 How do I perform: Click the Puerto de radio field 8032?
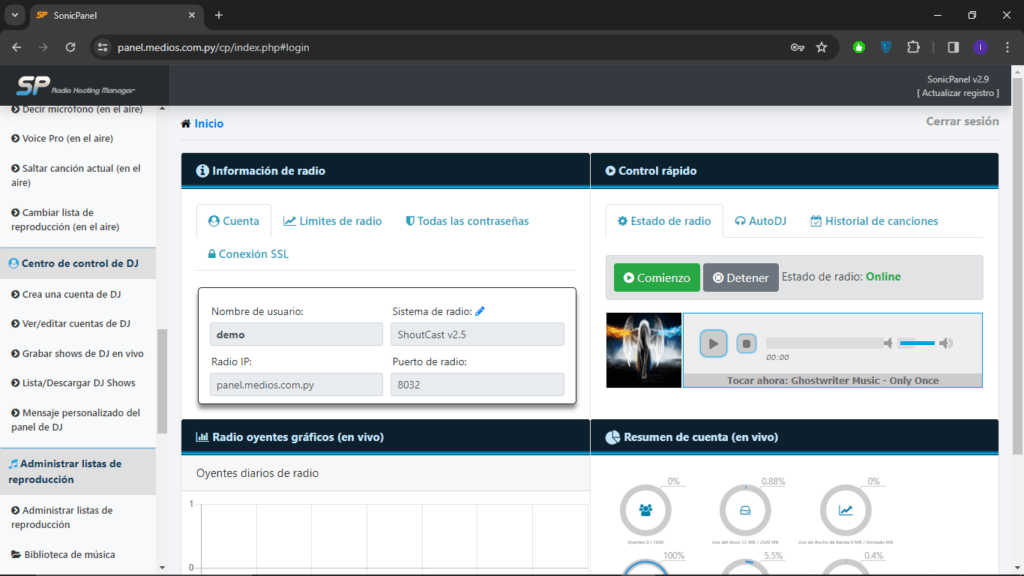click(x=477, y=385)
